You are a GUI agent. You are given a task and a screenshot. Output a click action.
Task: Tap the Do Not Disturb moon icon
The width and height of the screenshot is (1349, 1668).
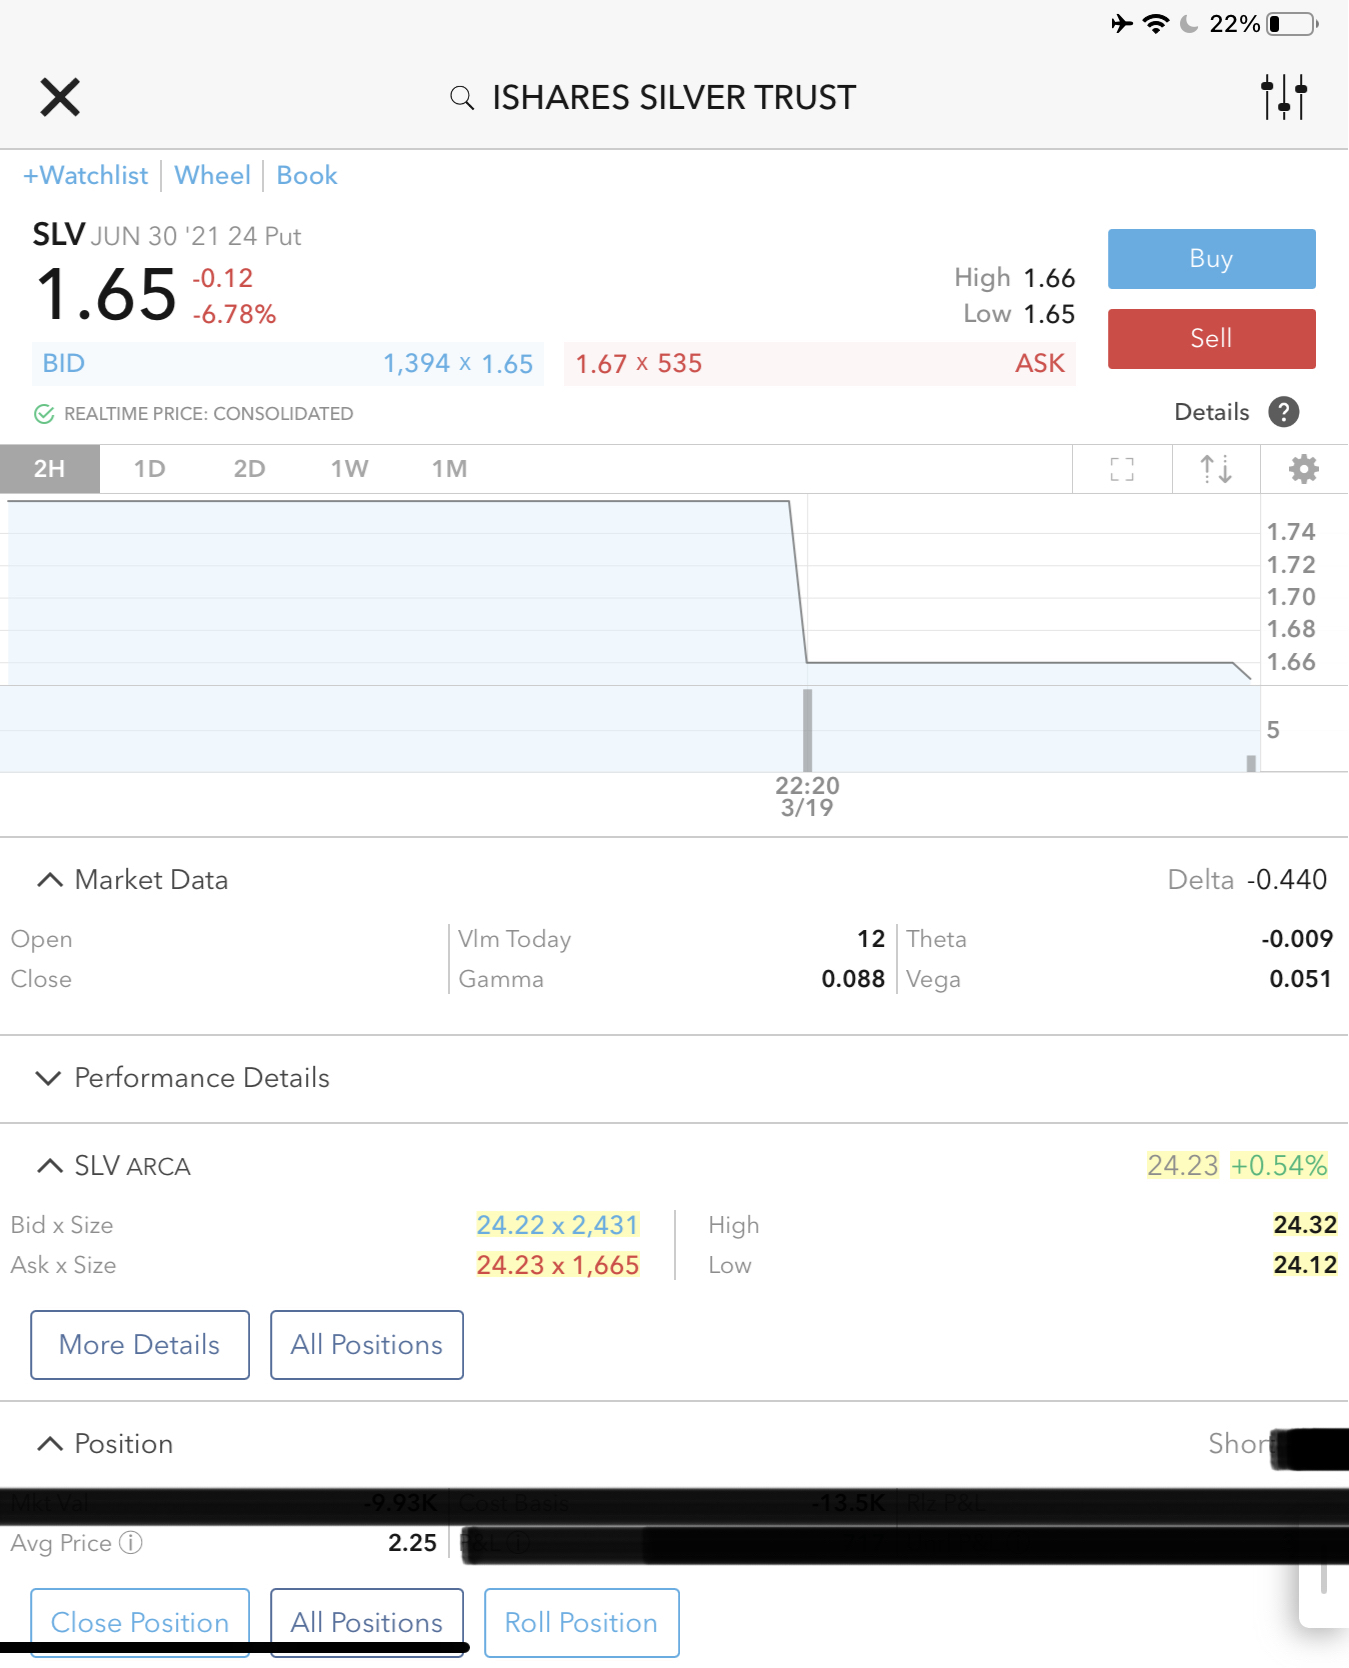pos(1189,24)
